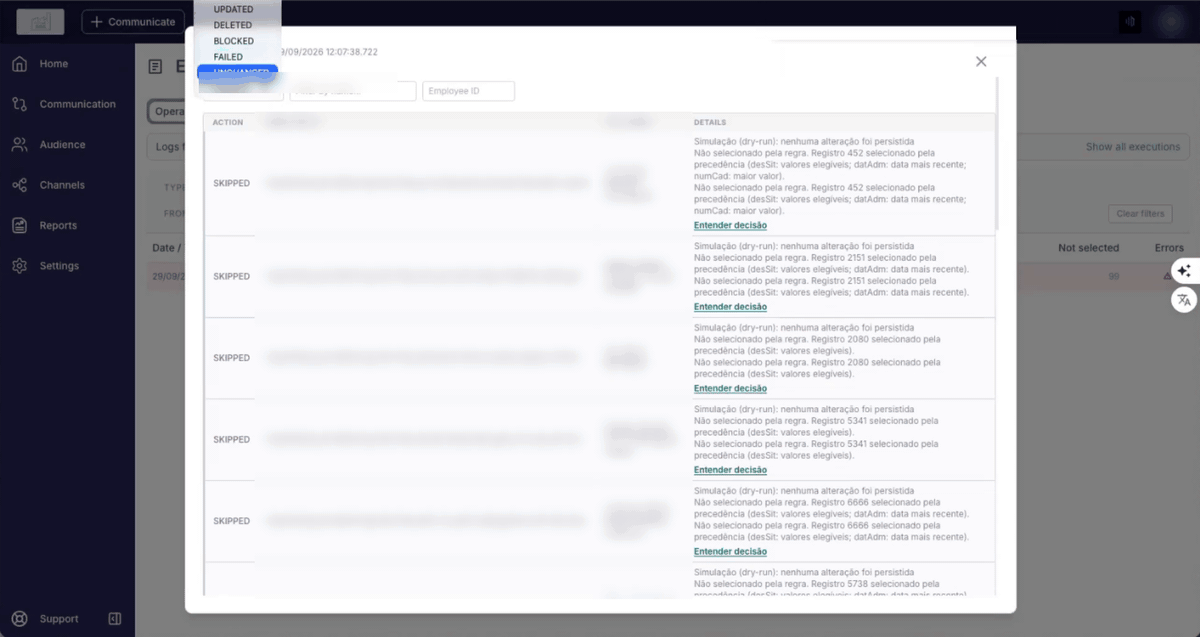Click the company logo in top left

click(40, 21)
